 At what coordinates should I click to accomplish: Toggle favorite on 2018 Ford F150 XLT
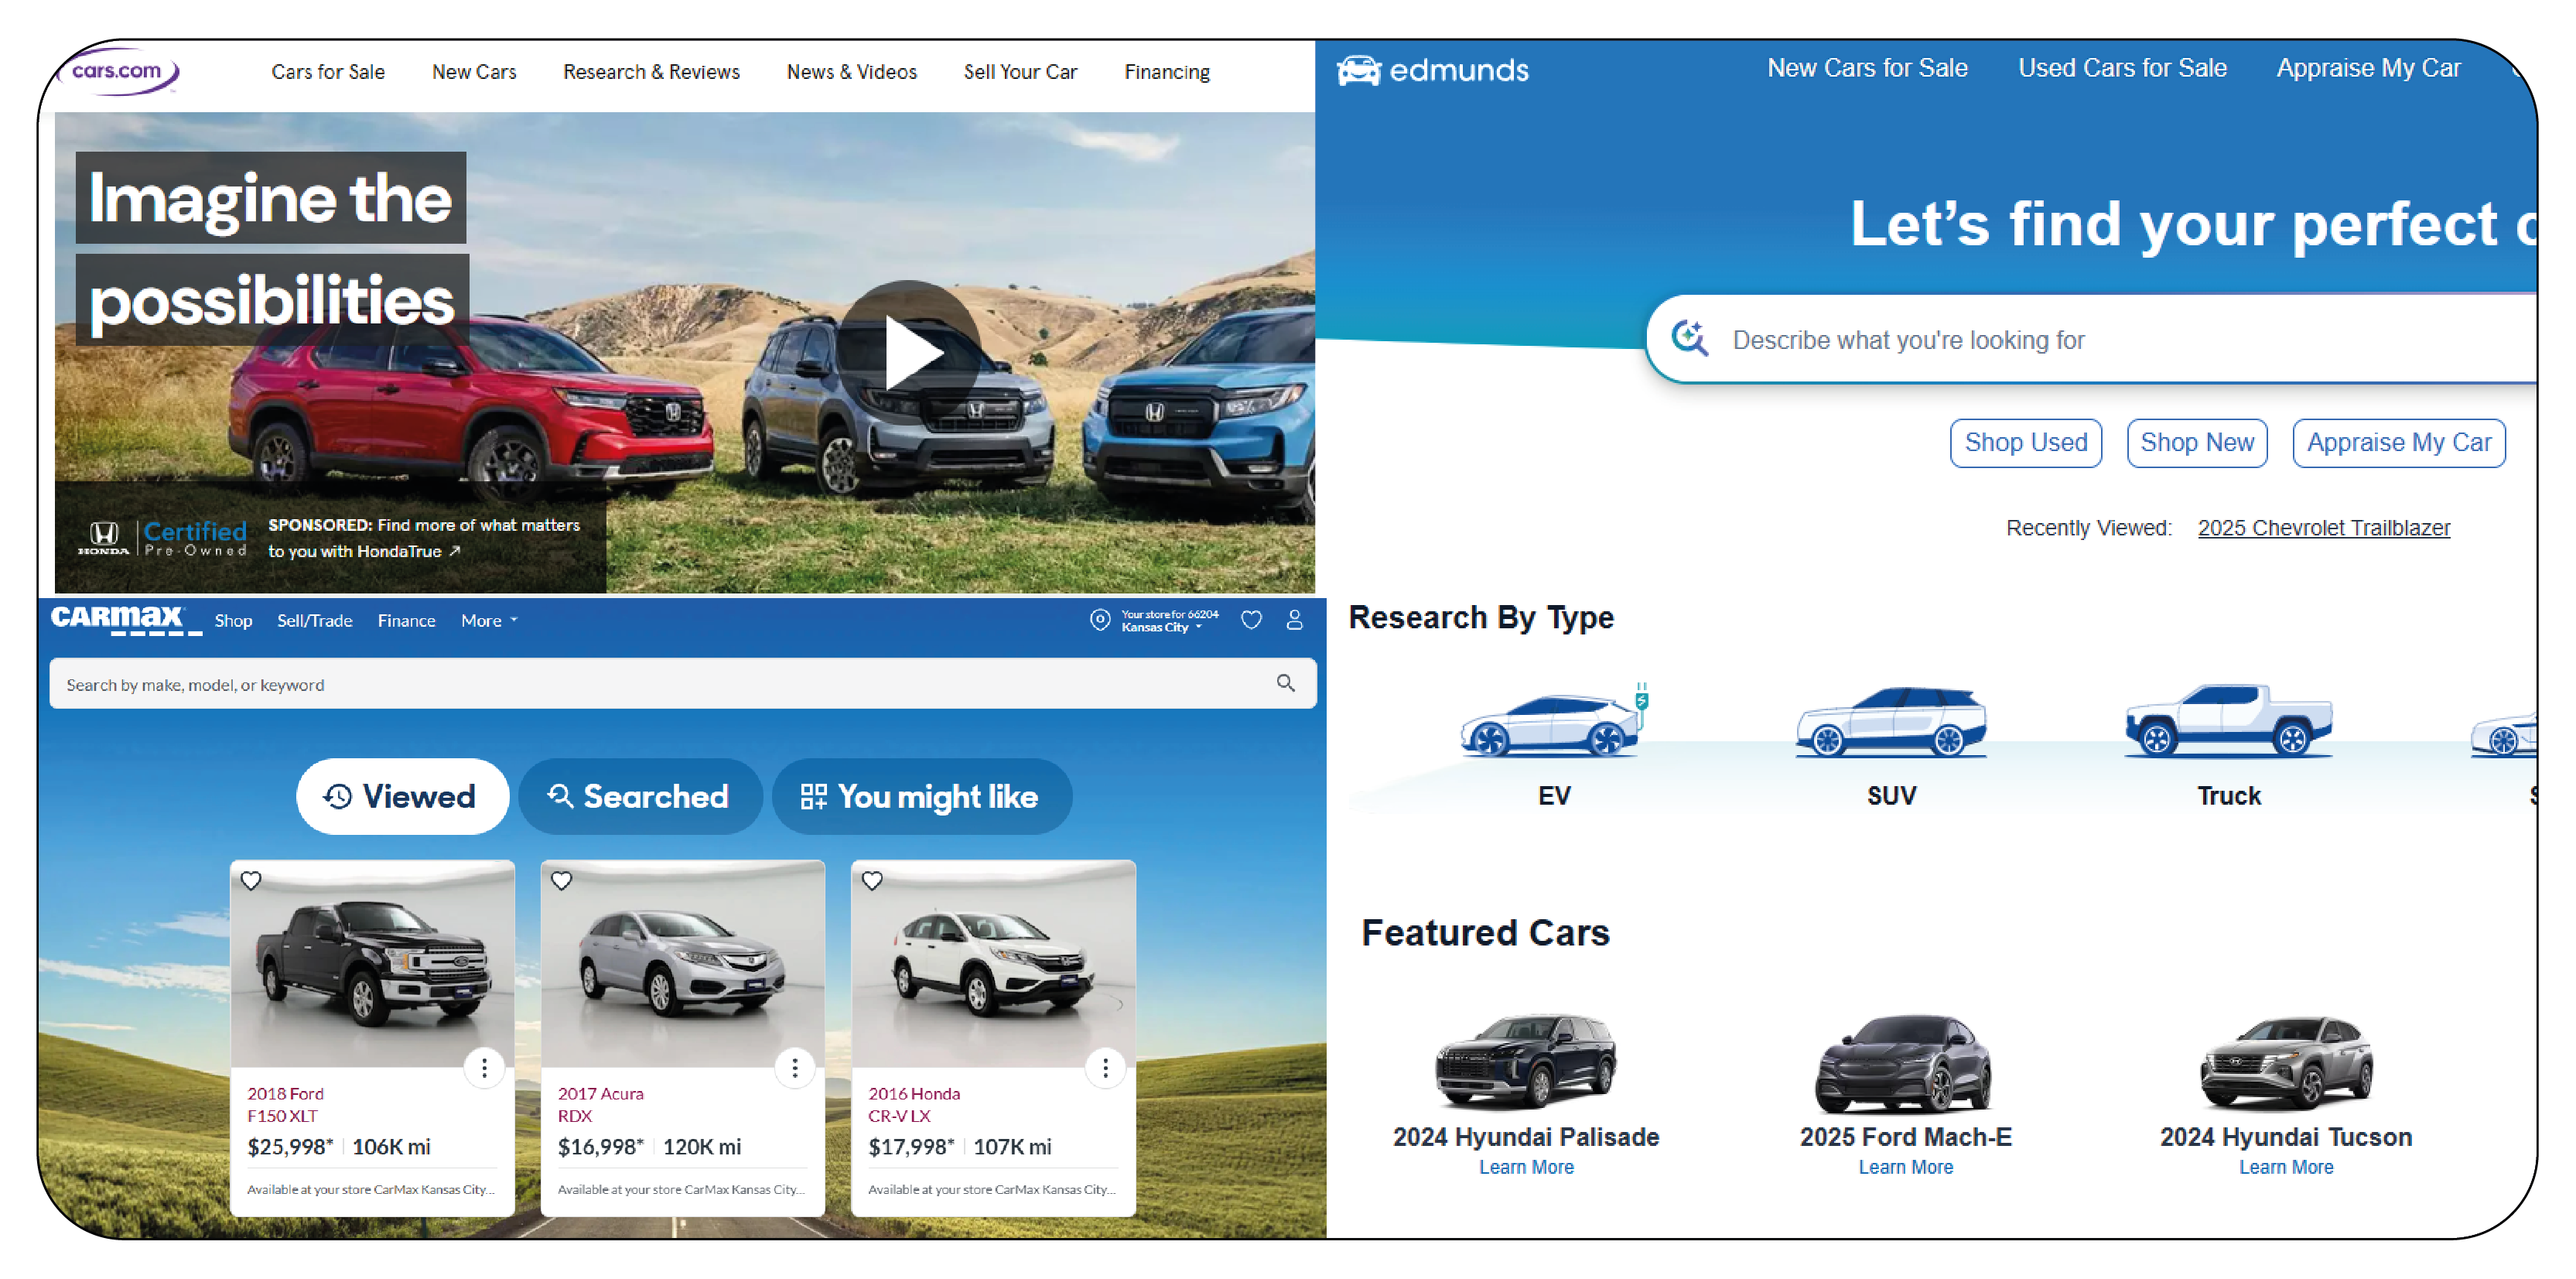[x=250, y=878]
